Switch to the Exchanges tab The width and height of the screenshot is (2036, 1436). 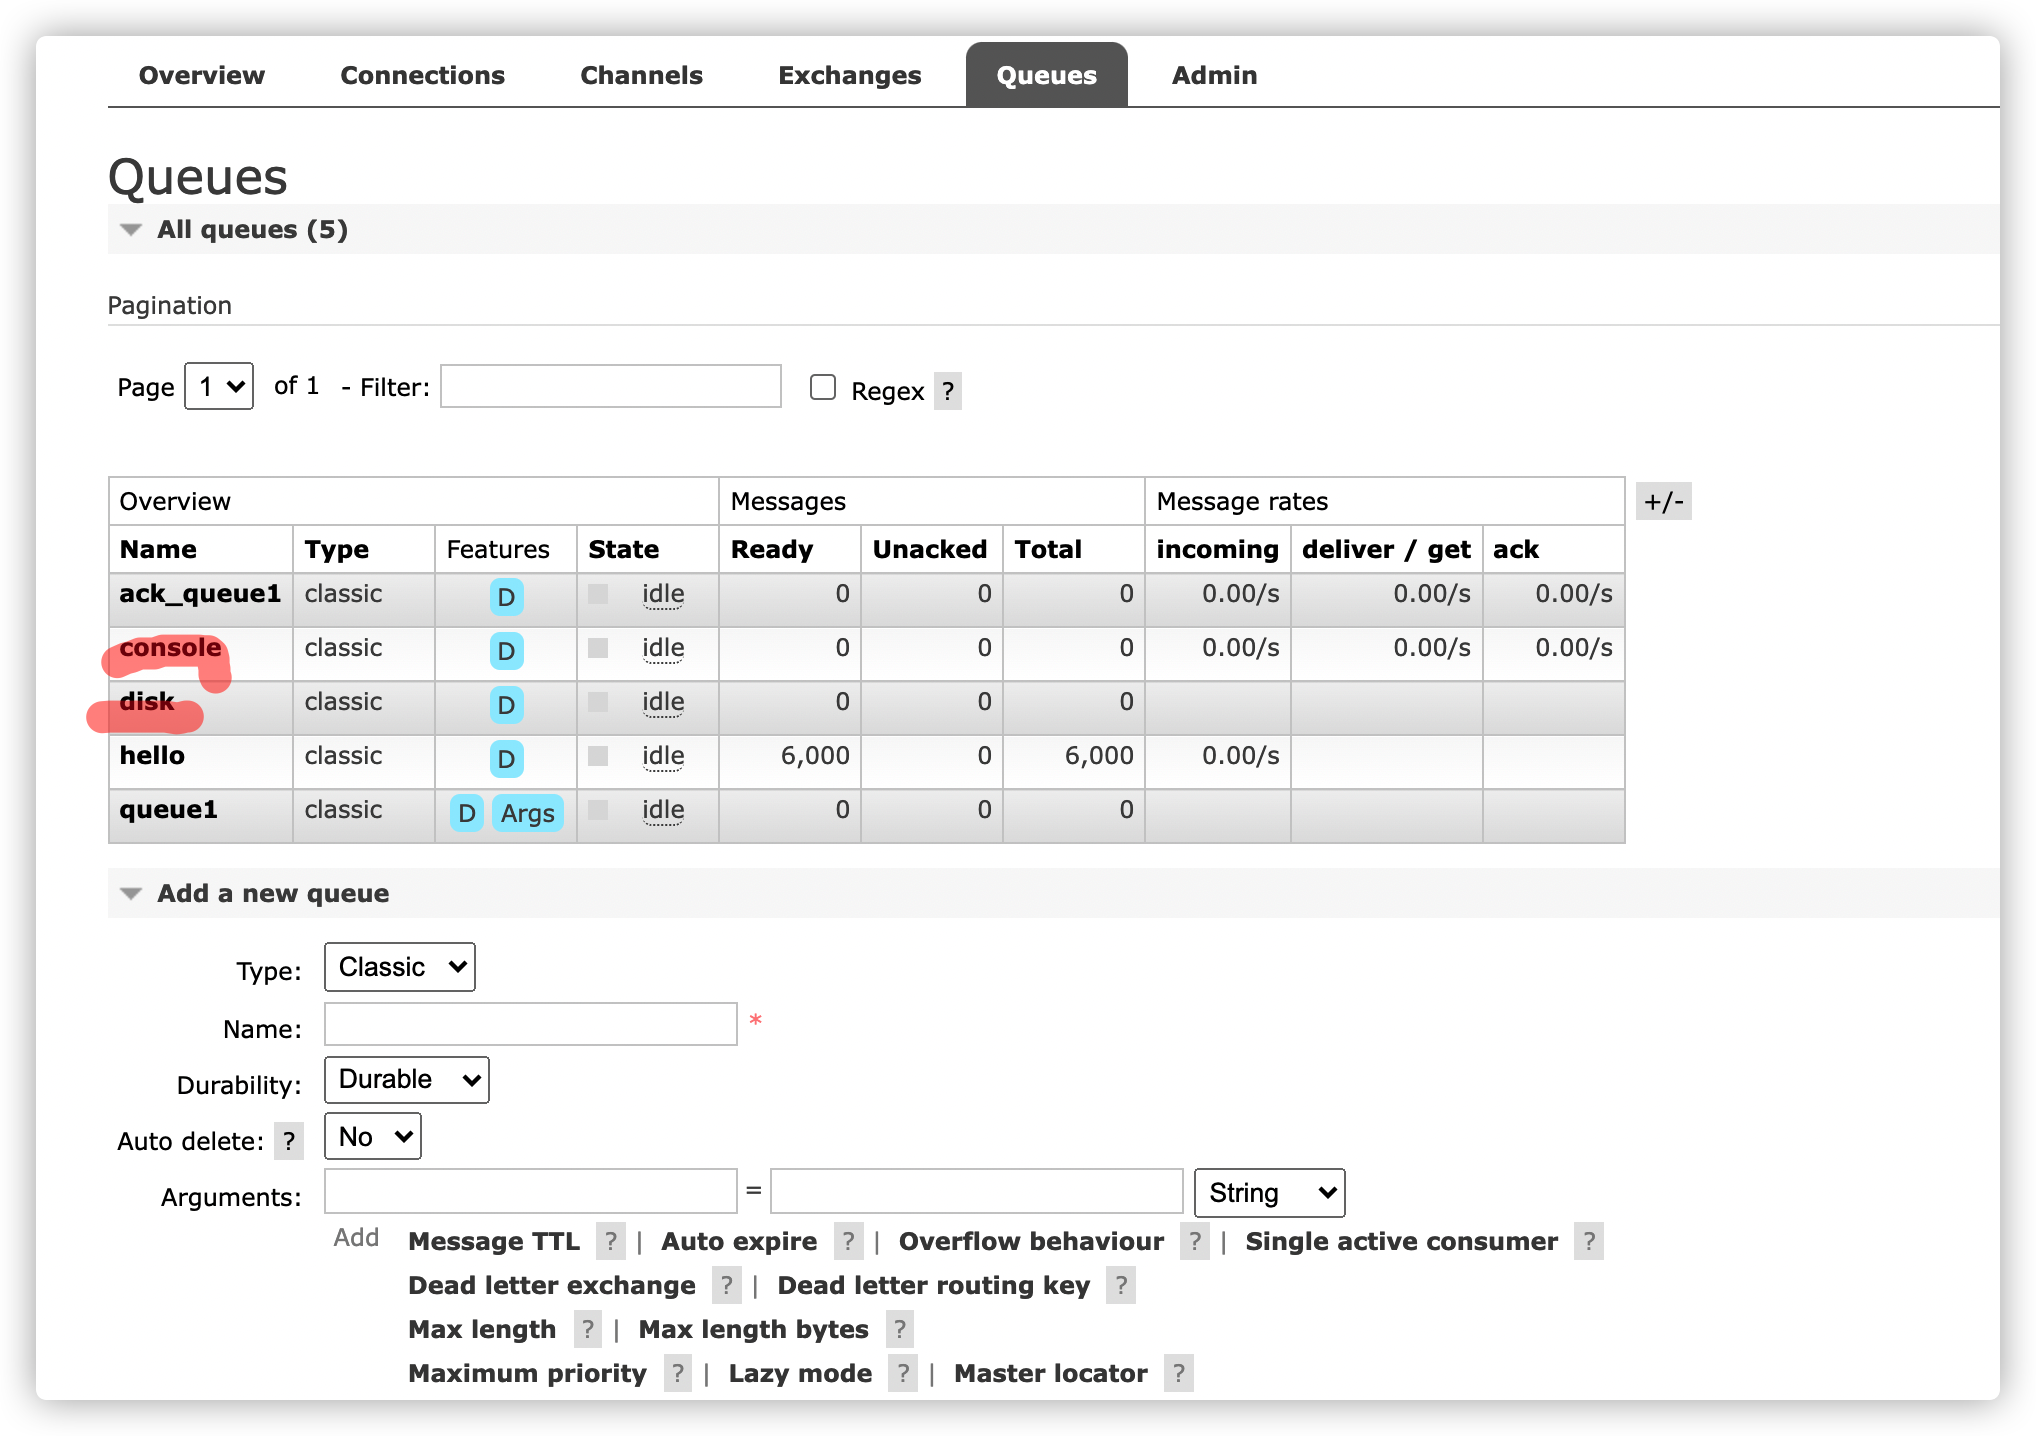[x=849, y=75]
